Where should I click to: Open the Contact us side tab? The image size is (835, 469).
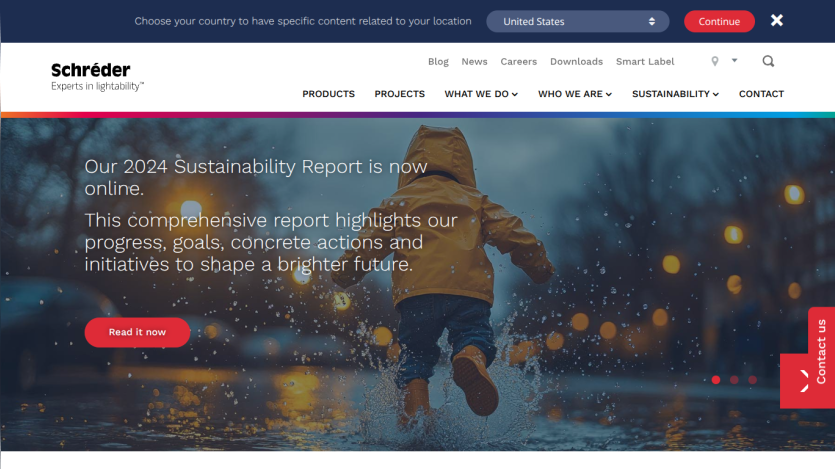tap(821, 351)
